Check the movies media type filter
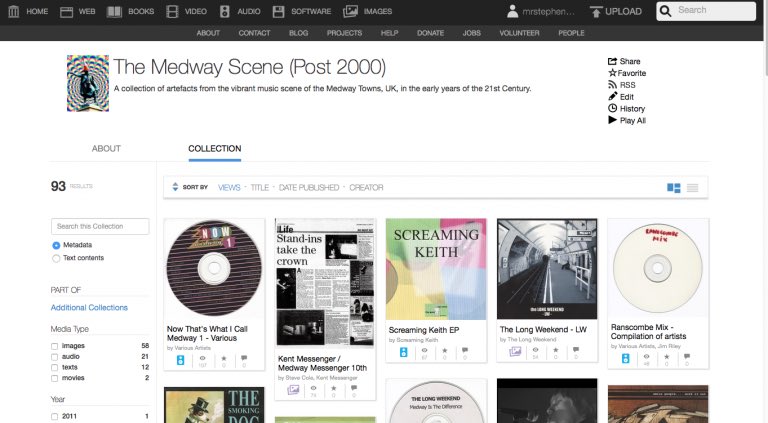Viewport: 768px width, 423px height. tap(54, 378)
